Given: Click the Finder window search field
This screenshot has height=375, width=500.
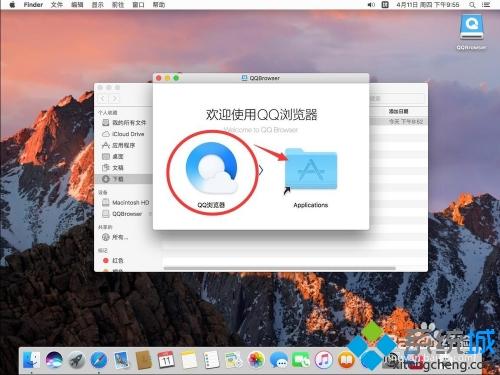Looking at the screenshot, I should (x=397, y=98).
